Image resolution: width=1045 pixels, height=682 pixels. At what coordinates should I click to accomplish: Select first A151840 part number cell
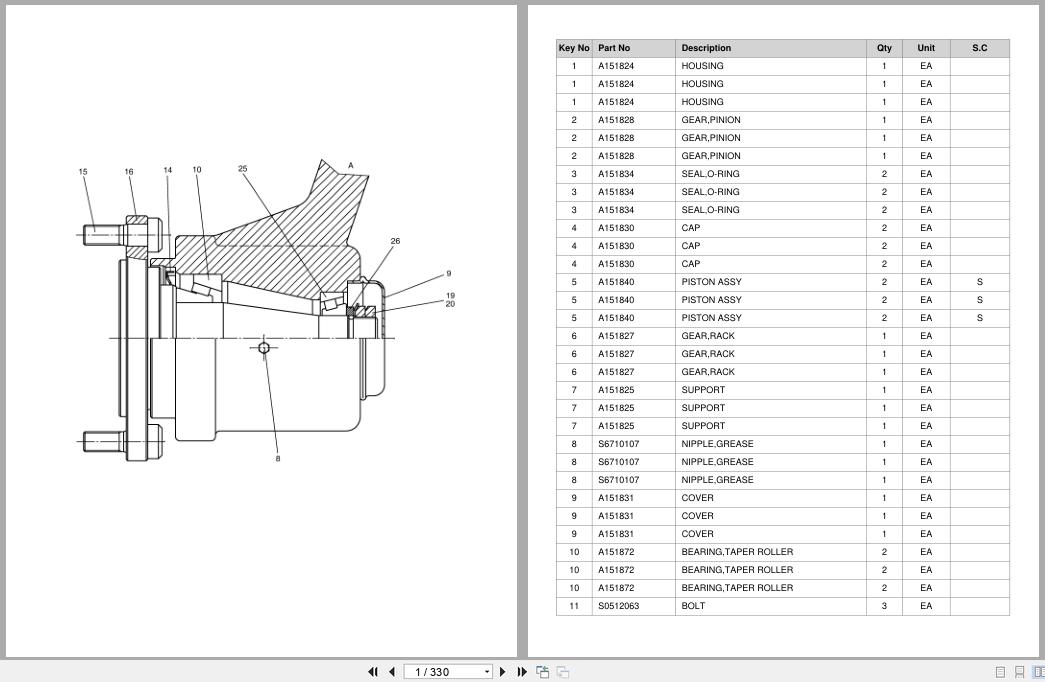point(633,282)
